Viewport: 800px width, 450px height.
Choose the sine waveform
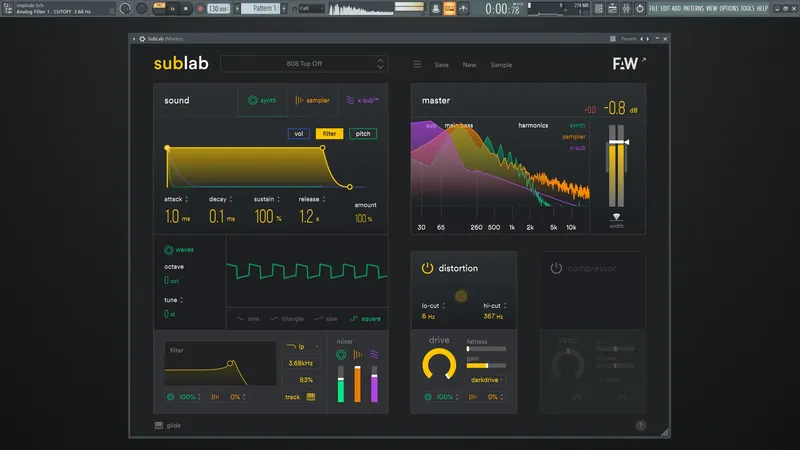coord(248,318)
